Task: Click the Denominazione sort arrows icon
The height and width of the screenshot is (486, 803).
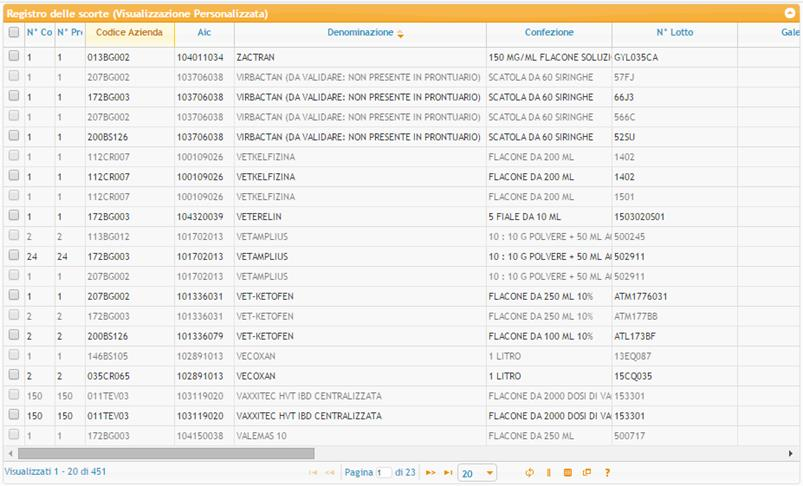Action: (400, 33)
